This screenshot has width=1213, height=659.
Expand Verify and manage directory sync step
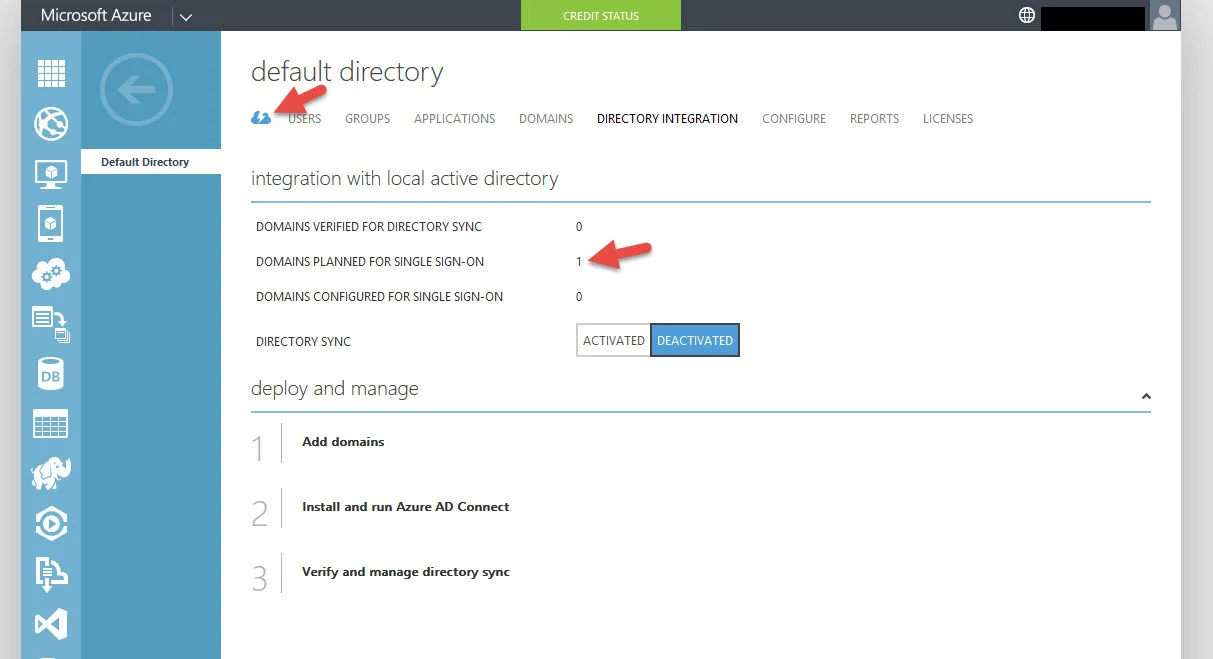click(406, 572)
